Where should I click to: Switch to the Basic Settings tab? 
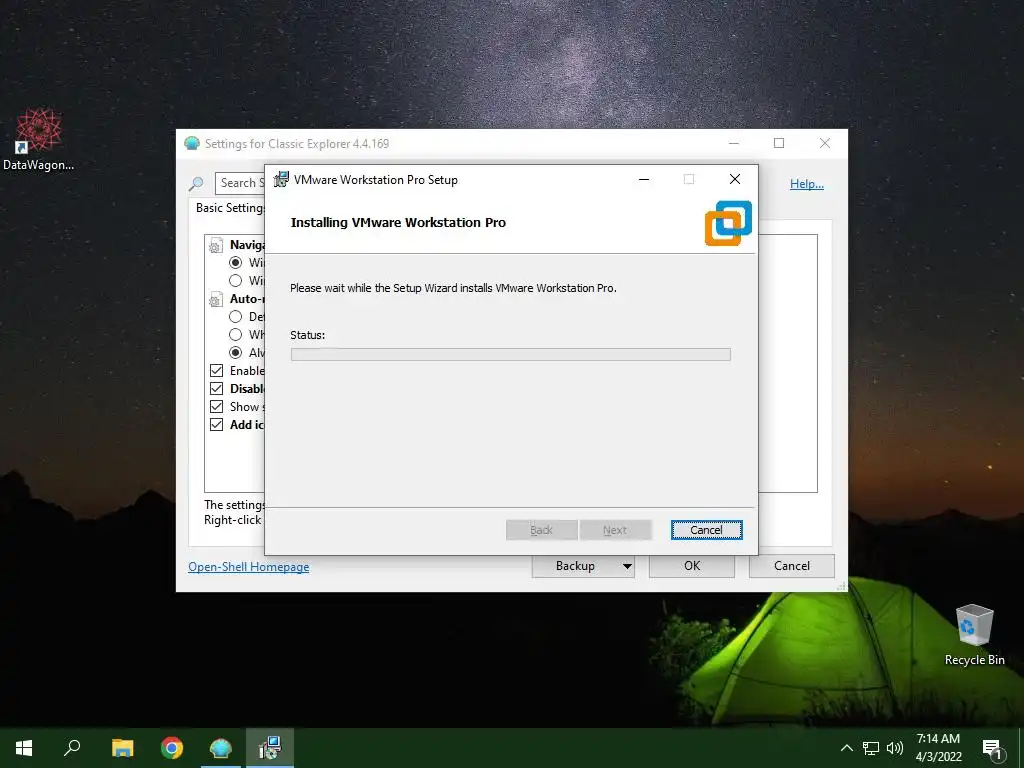pyautogui.click(x=230, y=208)
